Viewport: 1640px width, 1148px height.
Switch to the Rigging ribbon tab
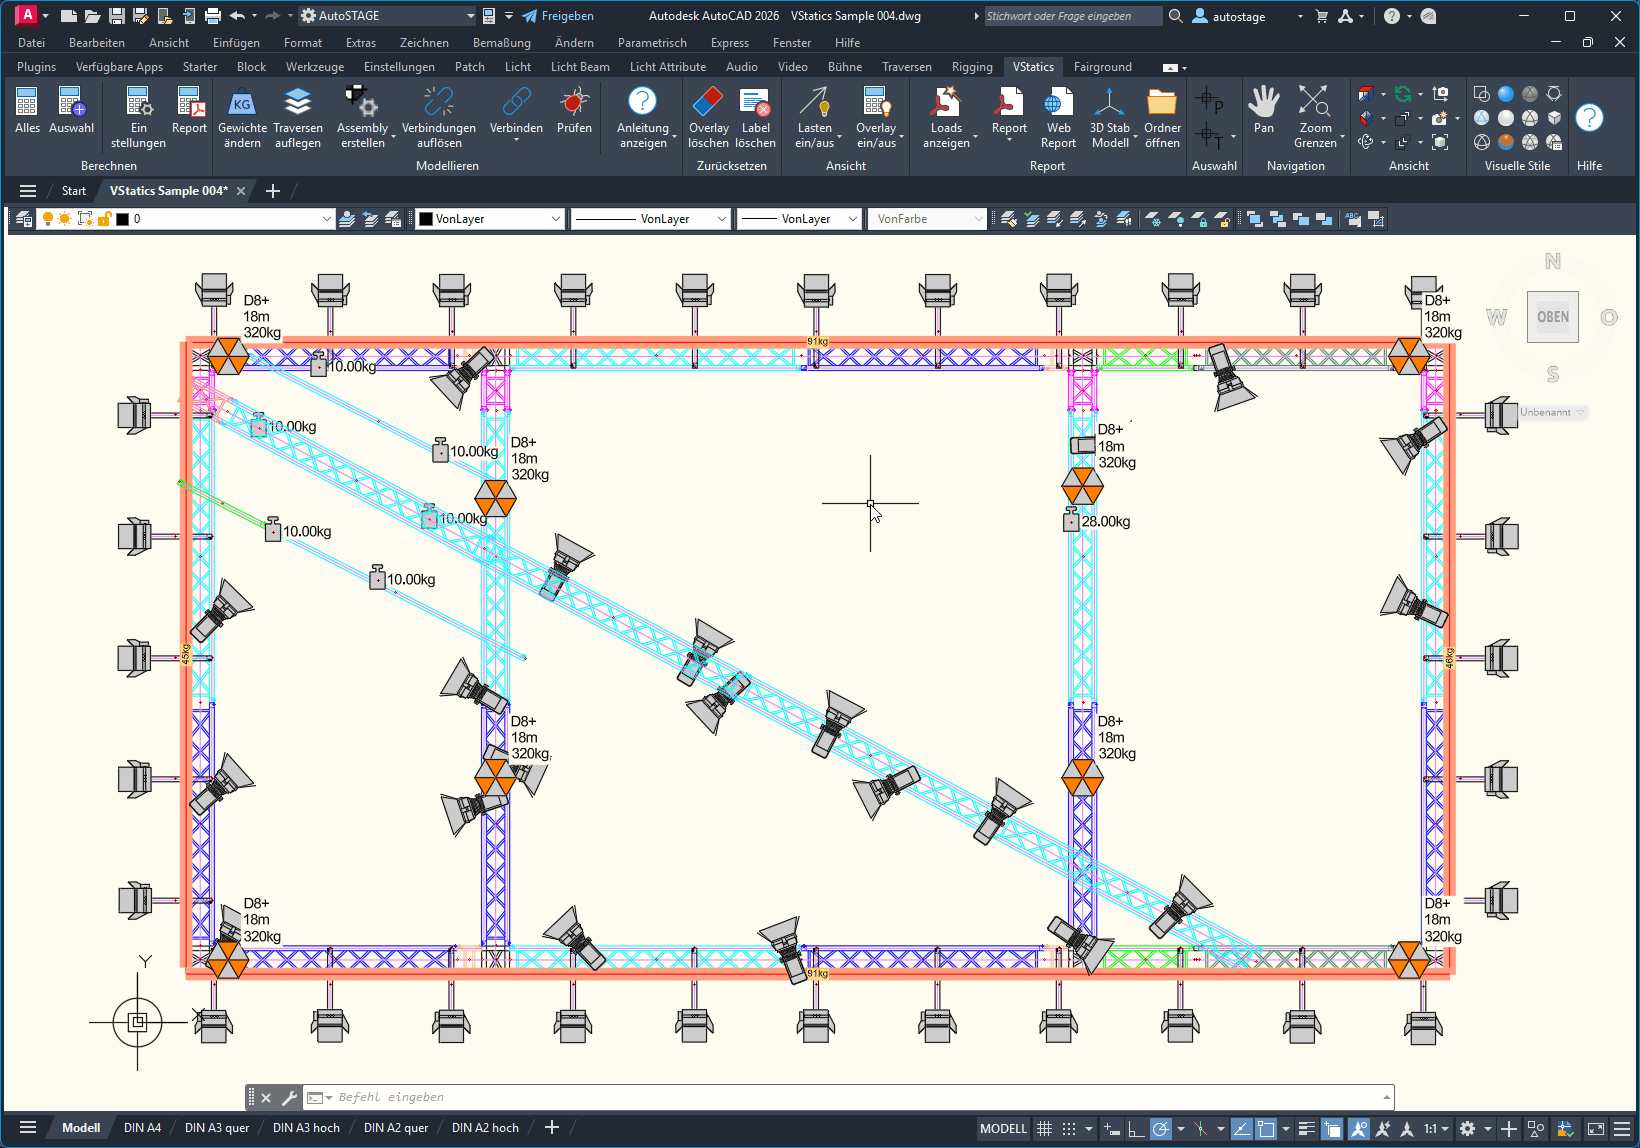coord(972,67)
